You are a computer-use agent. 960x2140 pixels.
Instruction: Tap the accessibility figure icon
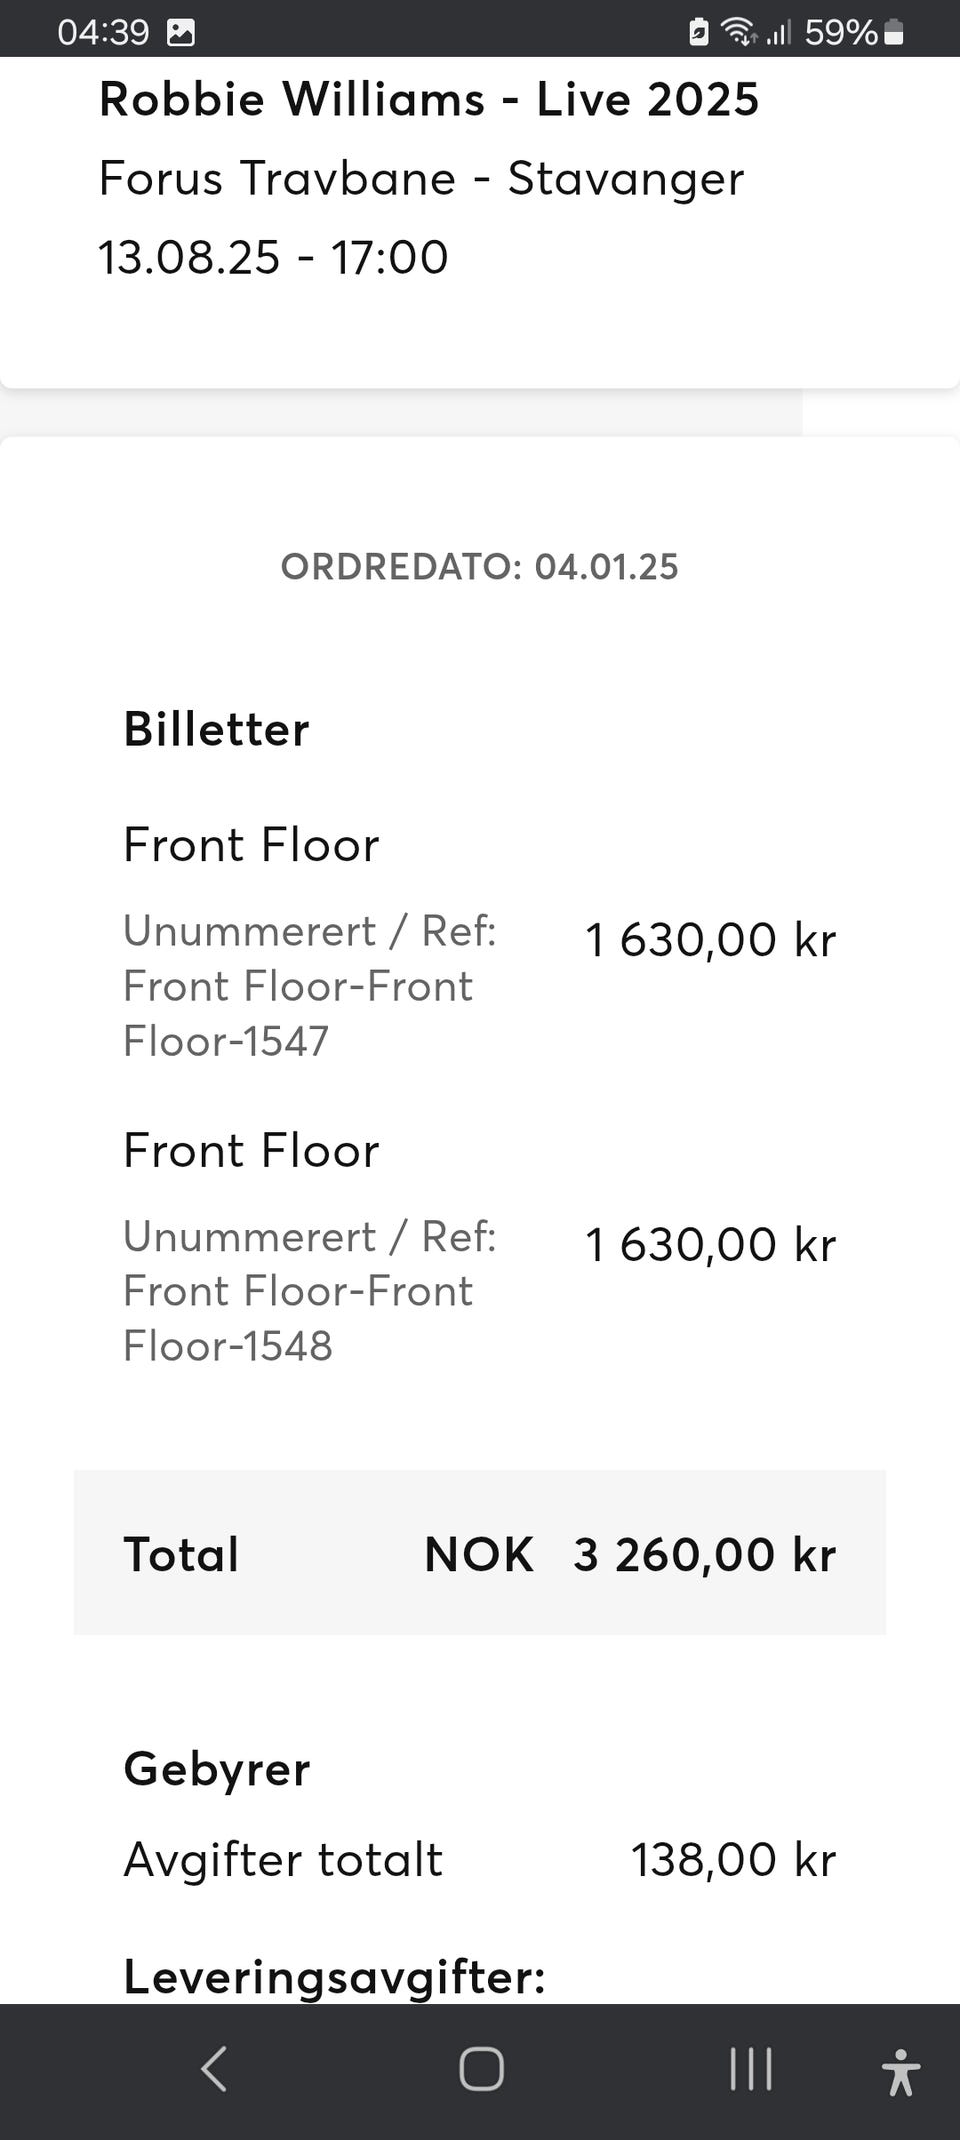click(900, 2071)
